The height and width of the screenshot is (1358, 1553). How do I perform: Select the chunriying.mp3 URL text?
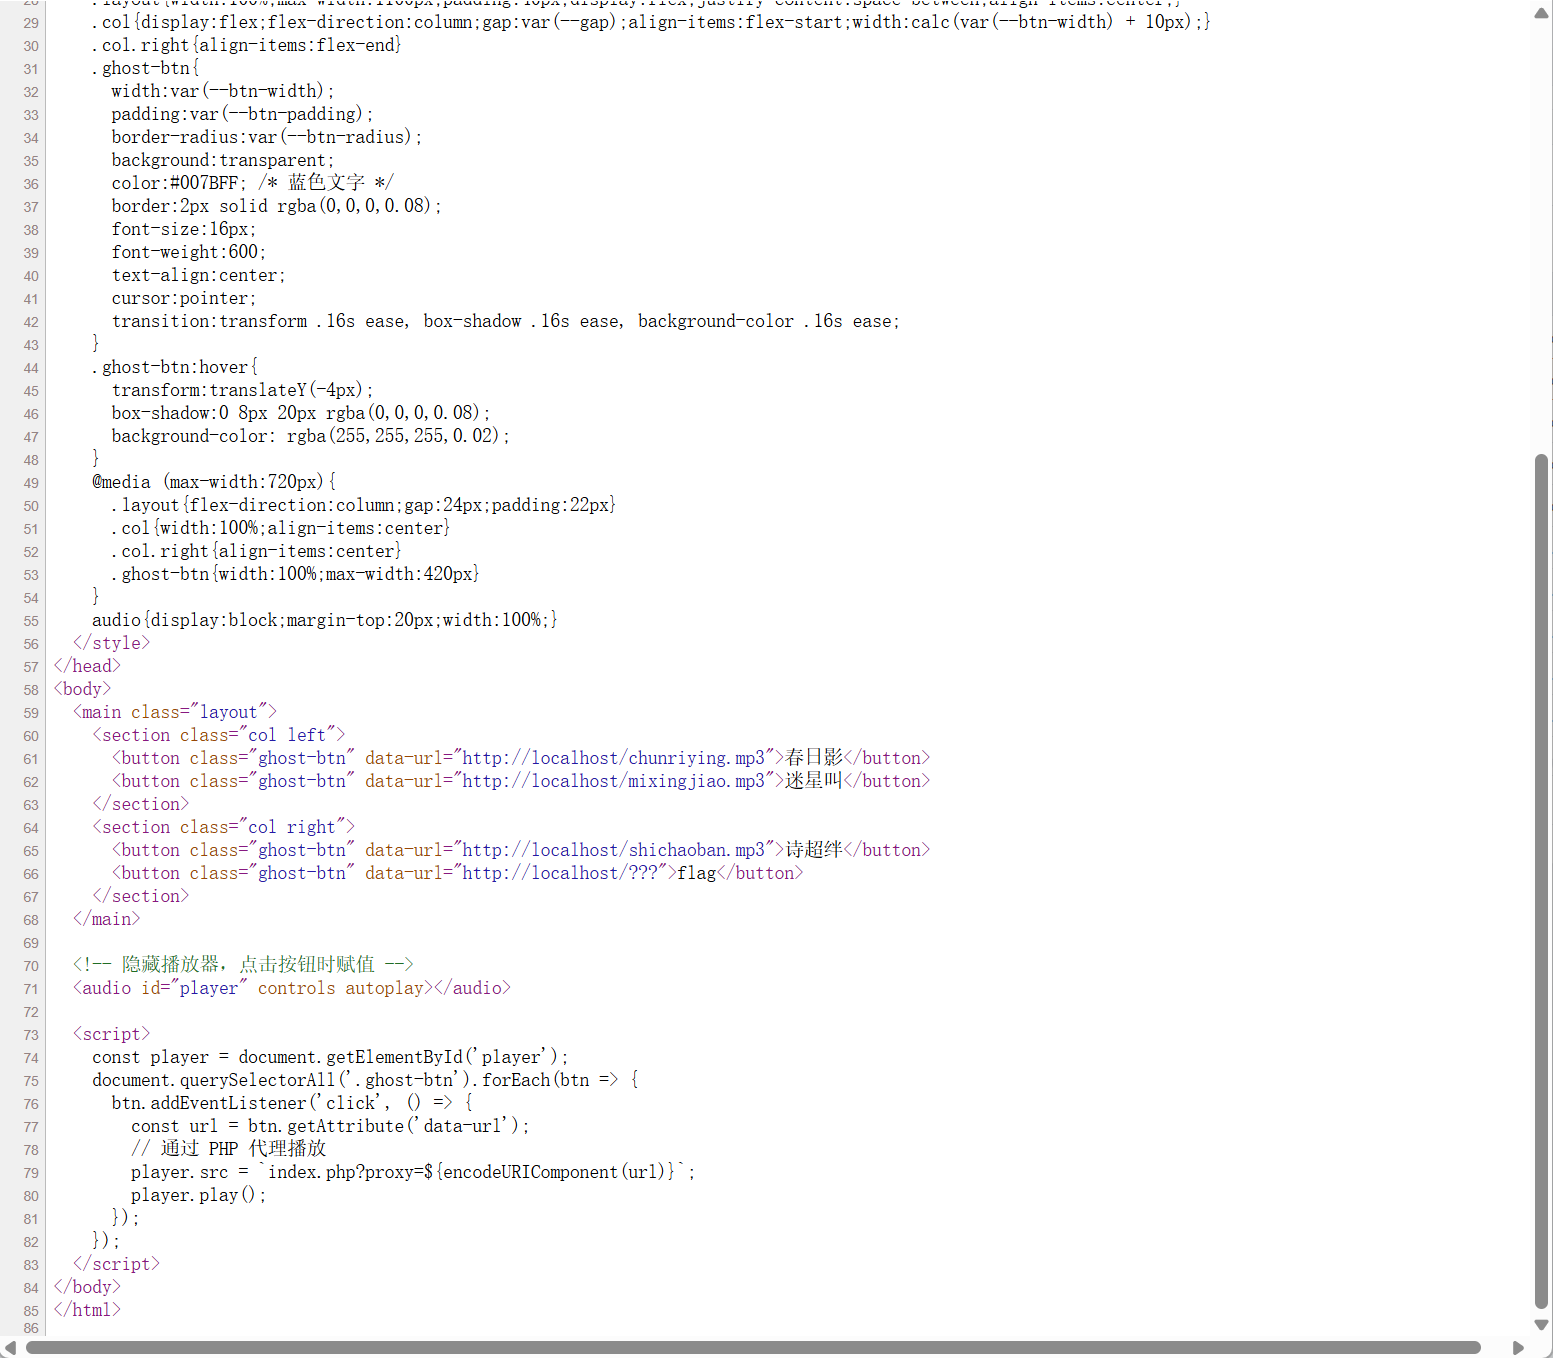pyautogui.click(x=612, y=757)
